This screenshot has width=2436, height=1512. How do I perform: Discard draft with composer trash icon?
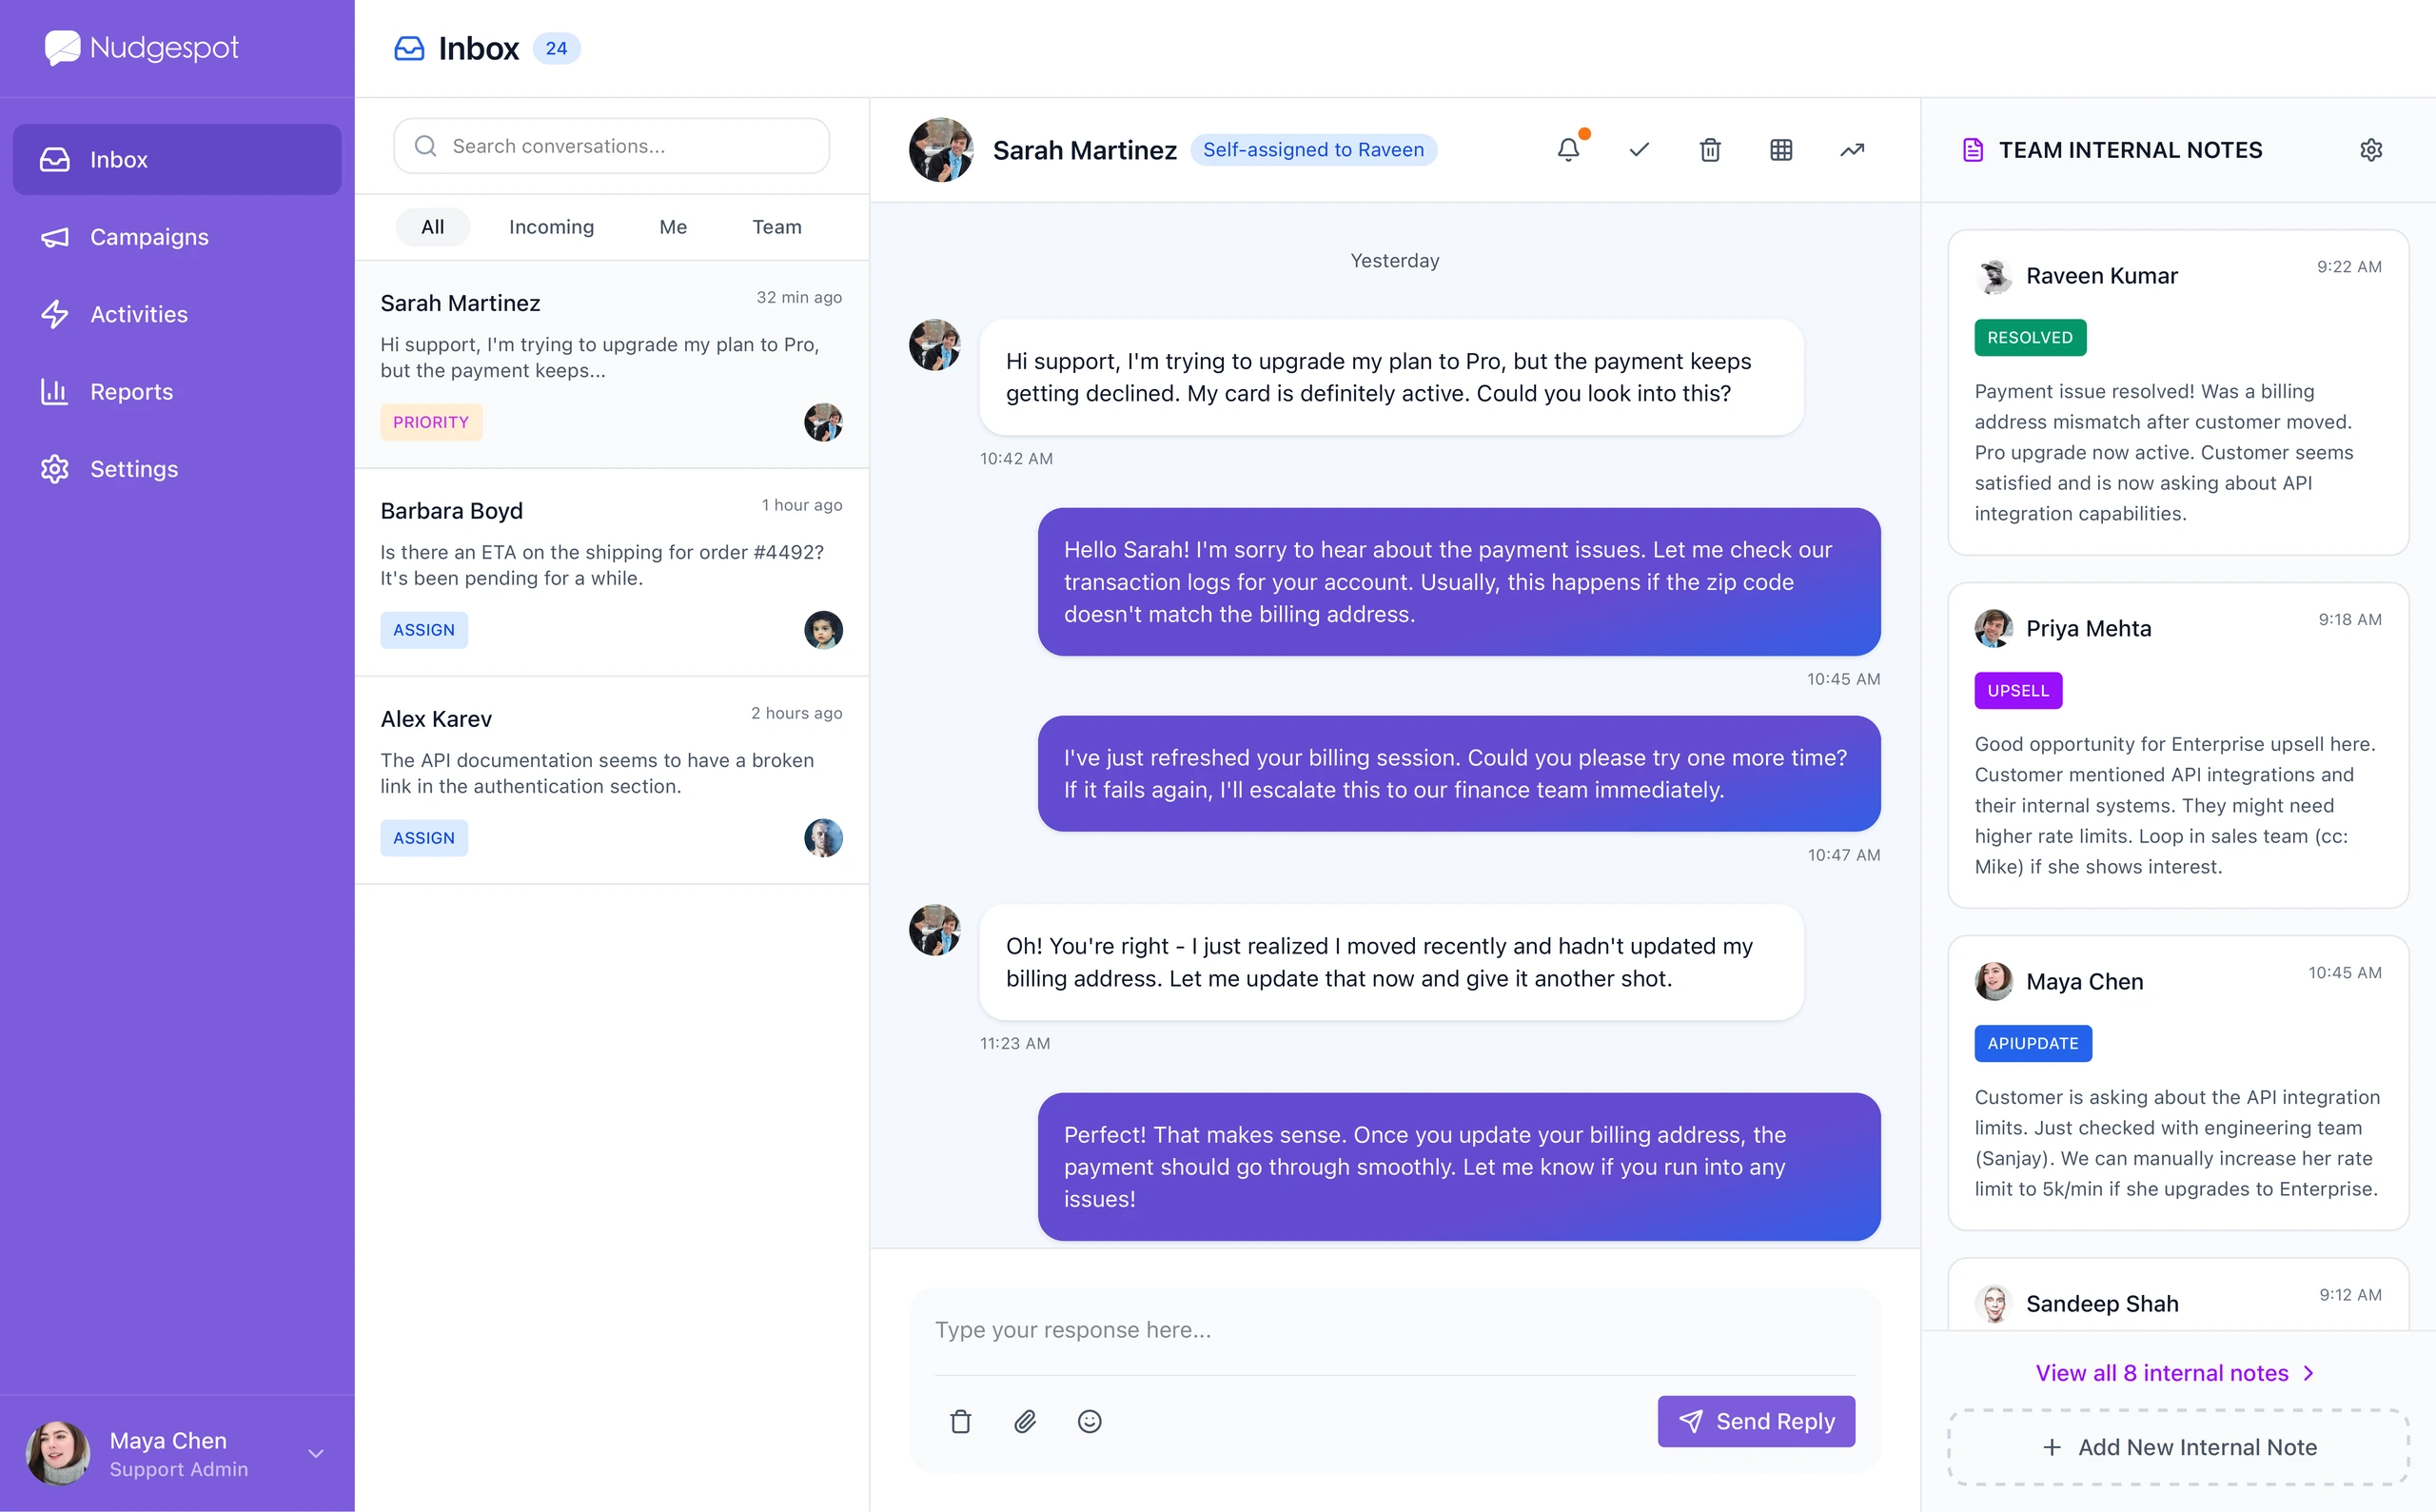(x=961, y=1421)
